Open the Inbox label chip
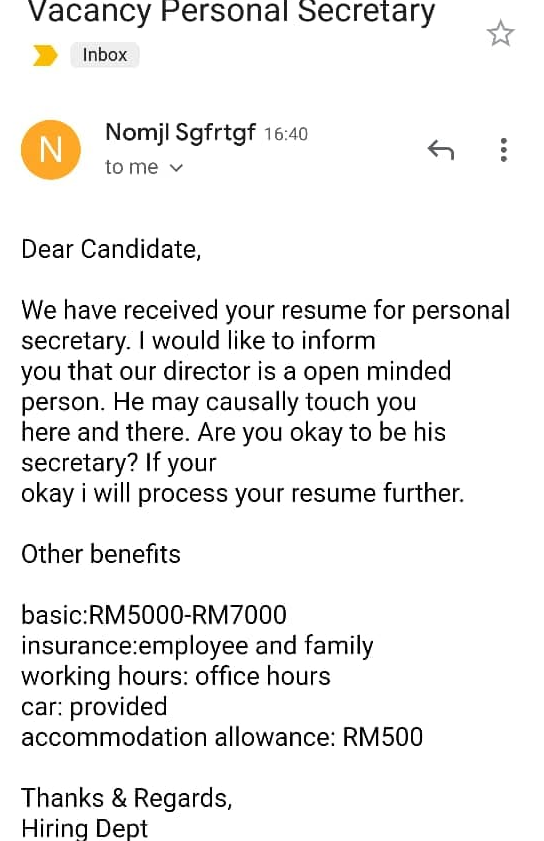Image resolution: width=544 pixels, height=841 pixels. tap(105, 55)
